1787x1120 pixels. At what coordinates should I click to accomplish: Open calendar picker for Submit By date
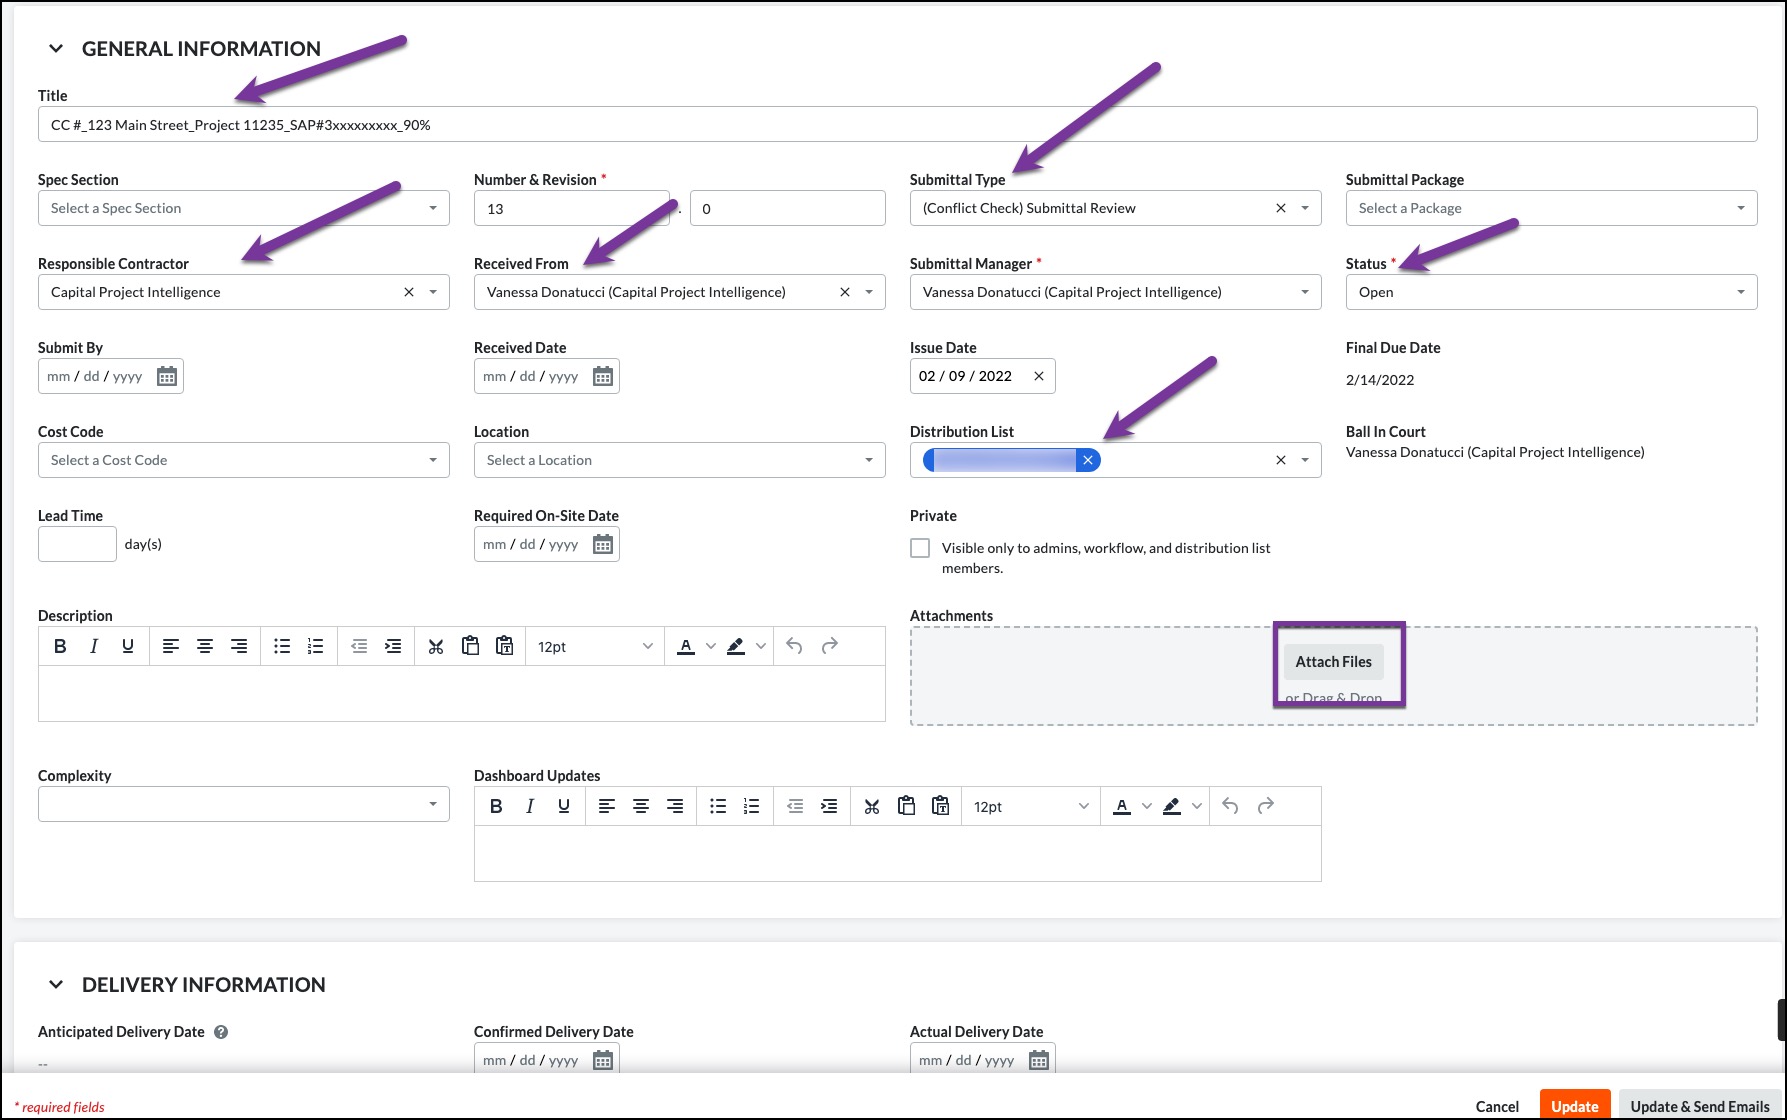(167, 376)
